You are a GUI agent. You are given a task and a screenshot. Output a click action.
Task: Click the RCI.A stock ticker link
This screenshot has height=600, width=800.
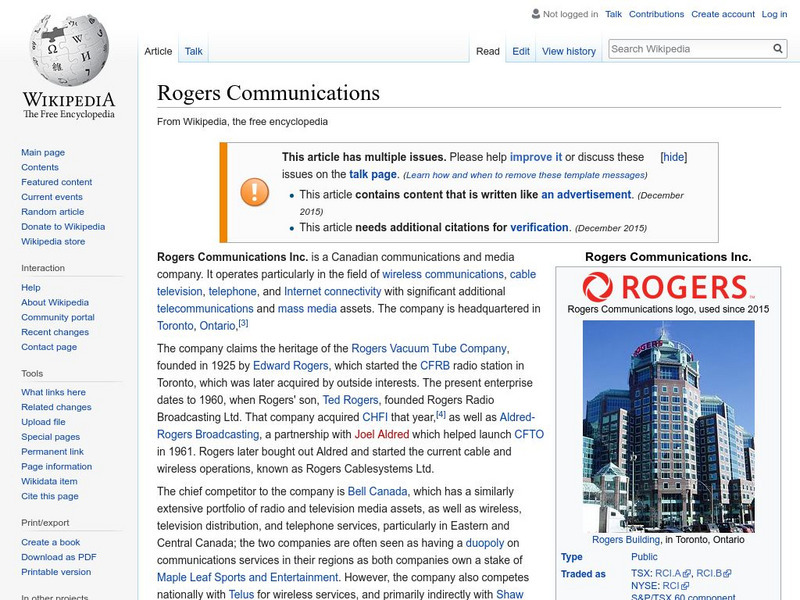(672, 574)
